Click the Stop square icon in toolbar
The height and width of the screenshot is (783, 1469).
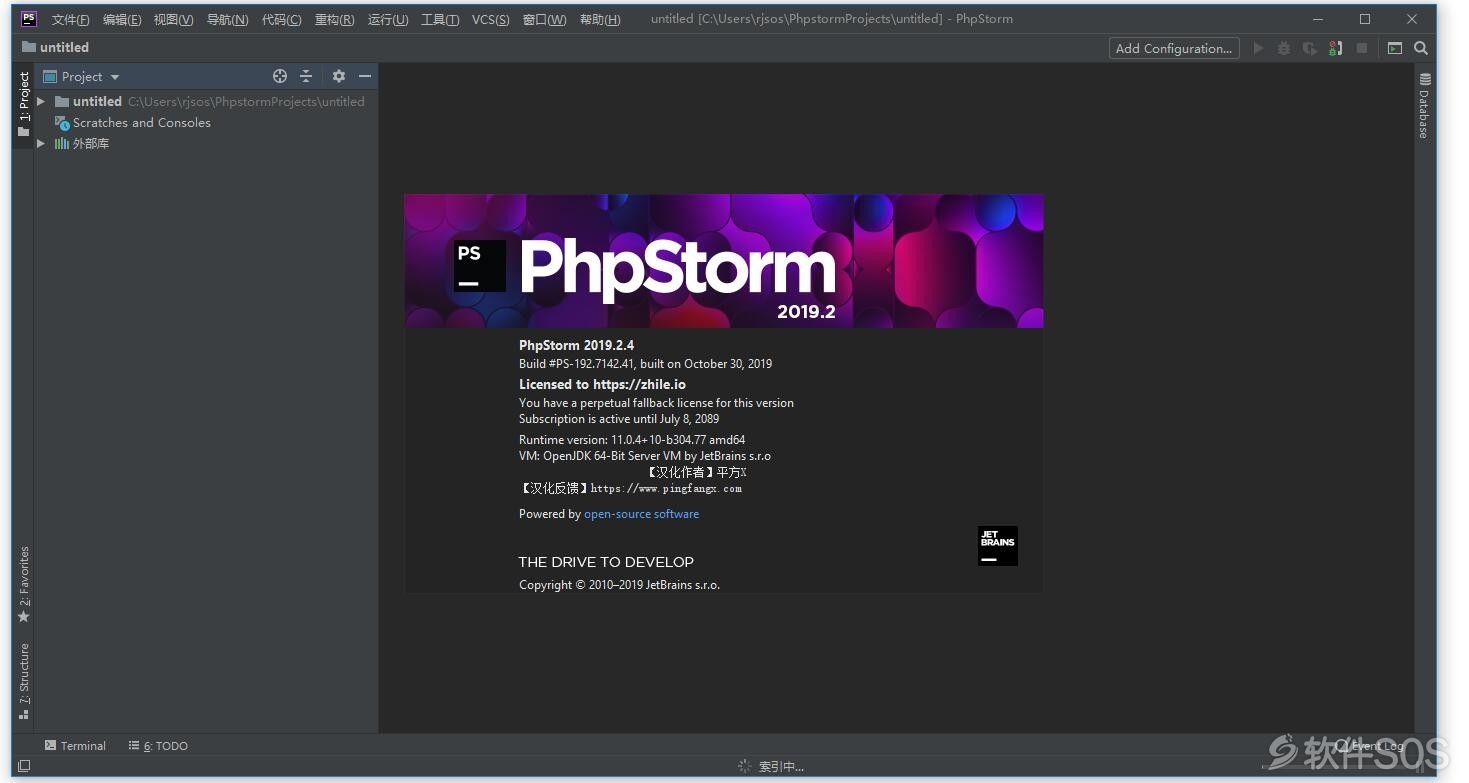1361,48
